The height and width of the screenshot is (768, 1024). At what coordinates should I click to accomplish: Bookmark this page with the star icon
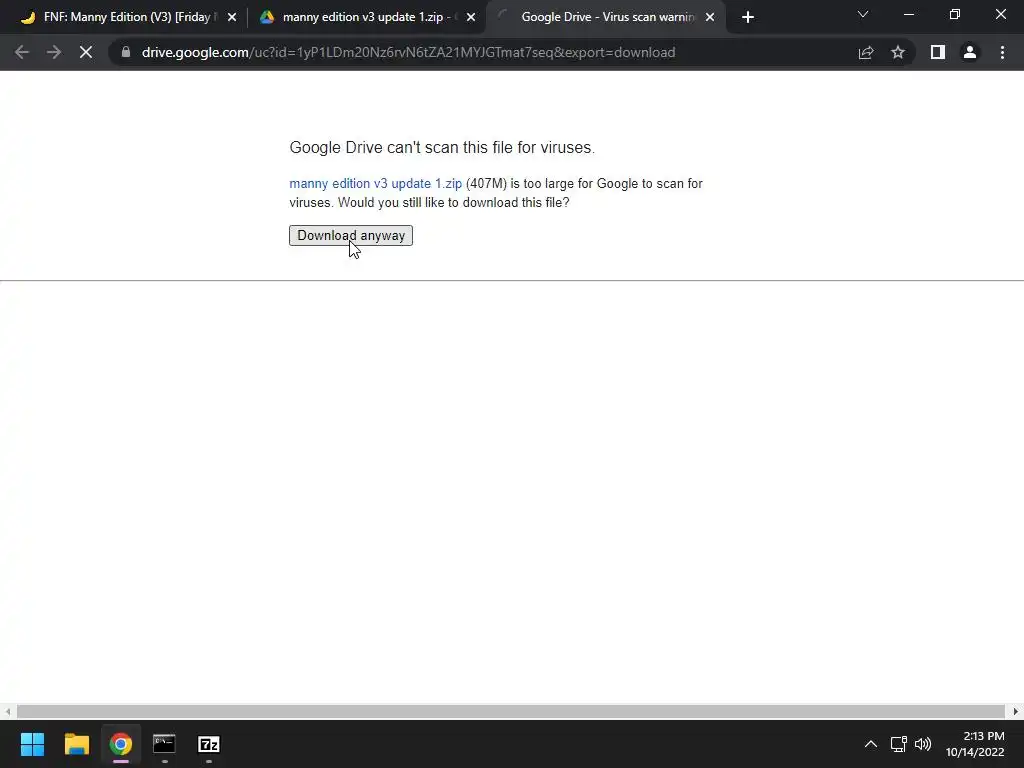click(898, 52)
